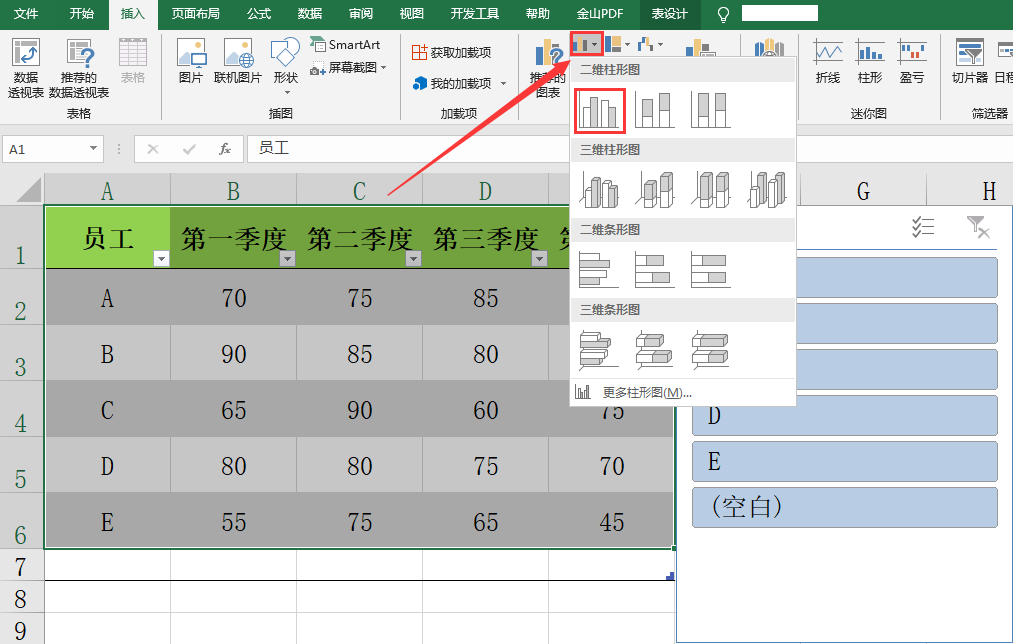1013x644 pixels.
Task: Select 3-D stacked bar chart
Action: 654,350
